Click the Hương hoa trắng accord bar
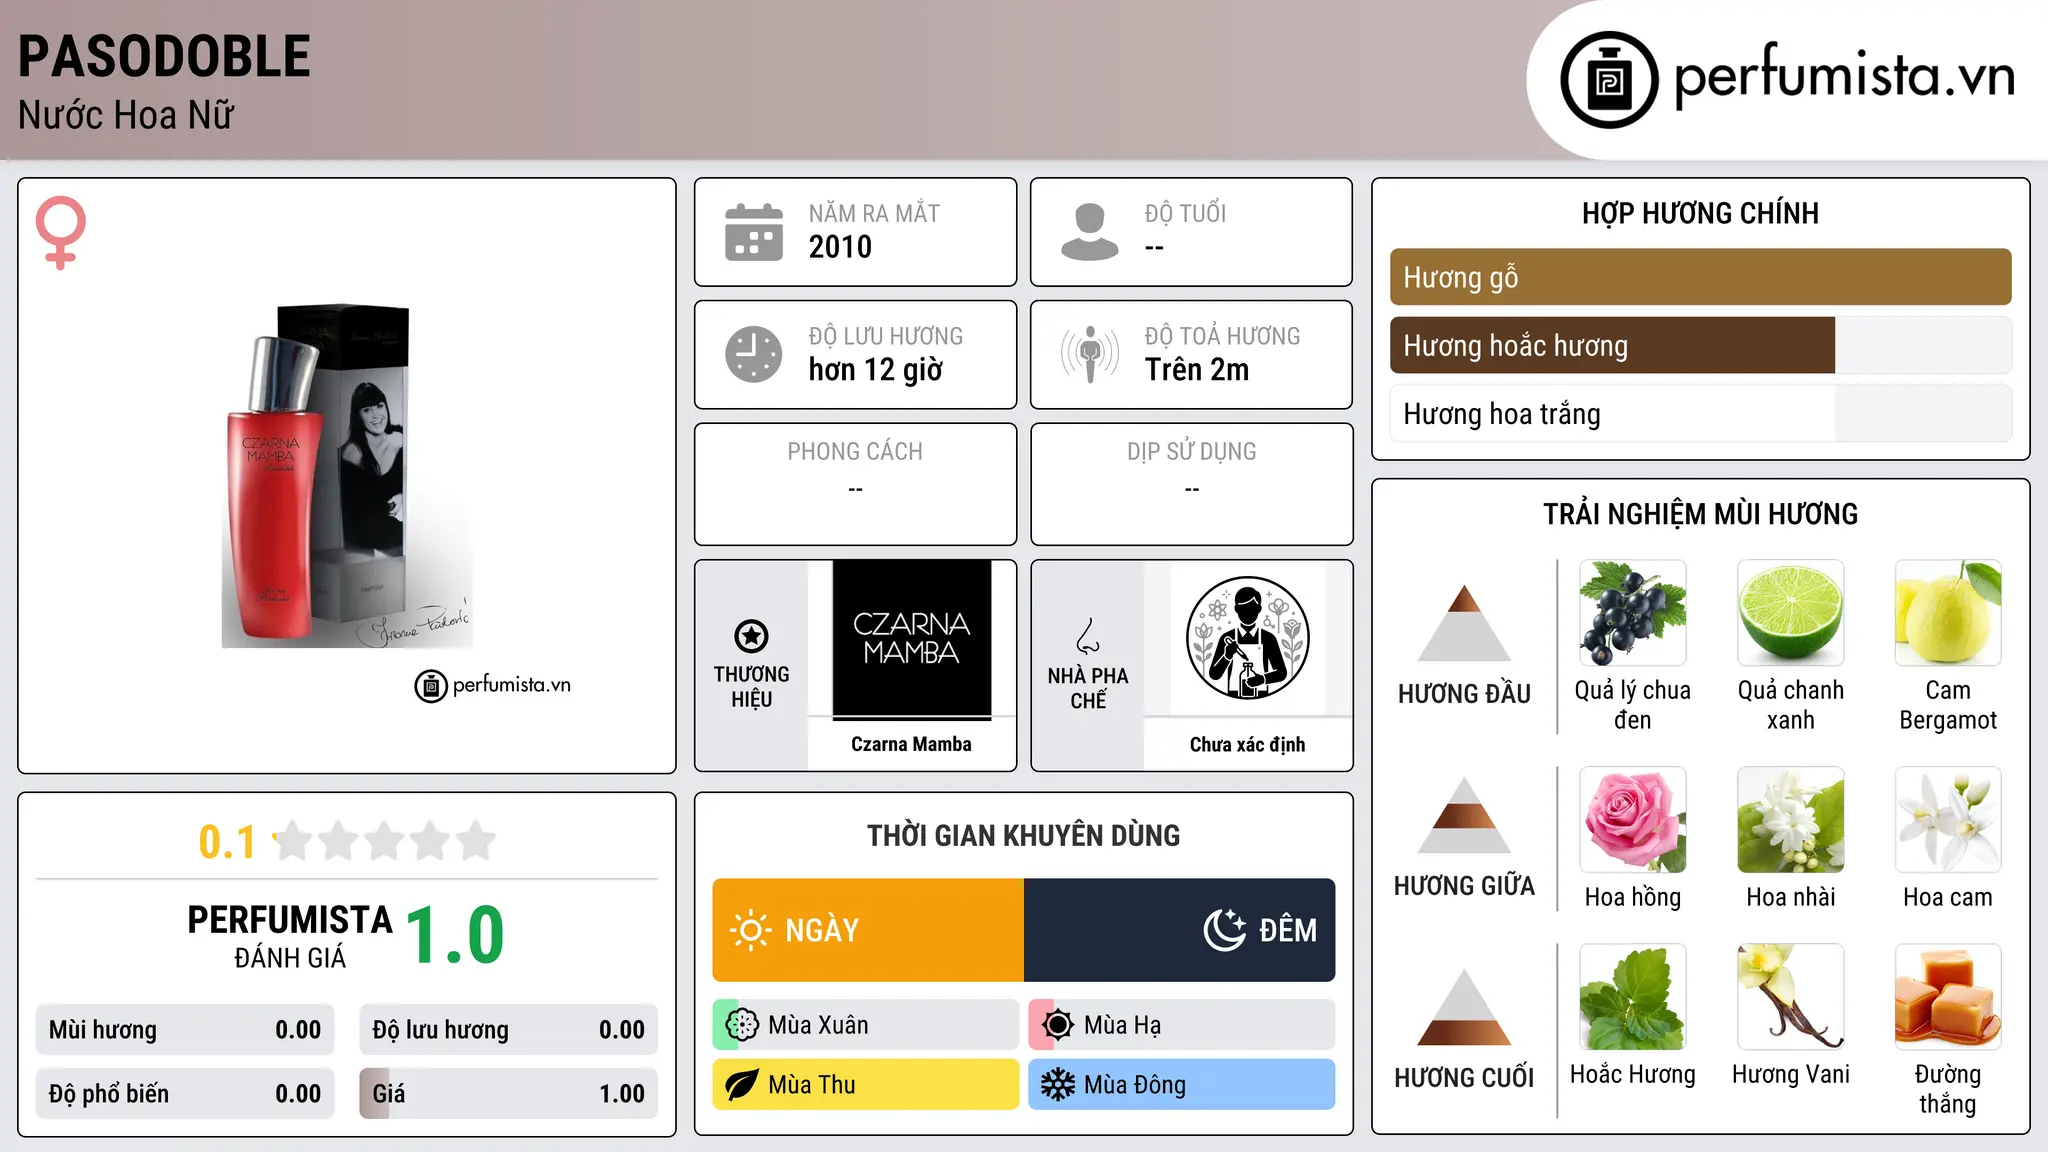Image resolution: width=2048 pixels, height=1152 pixels. point(1700,414)
